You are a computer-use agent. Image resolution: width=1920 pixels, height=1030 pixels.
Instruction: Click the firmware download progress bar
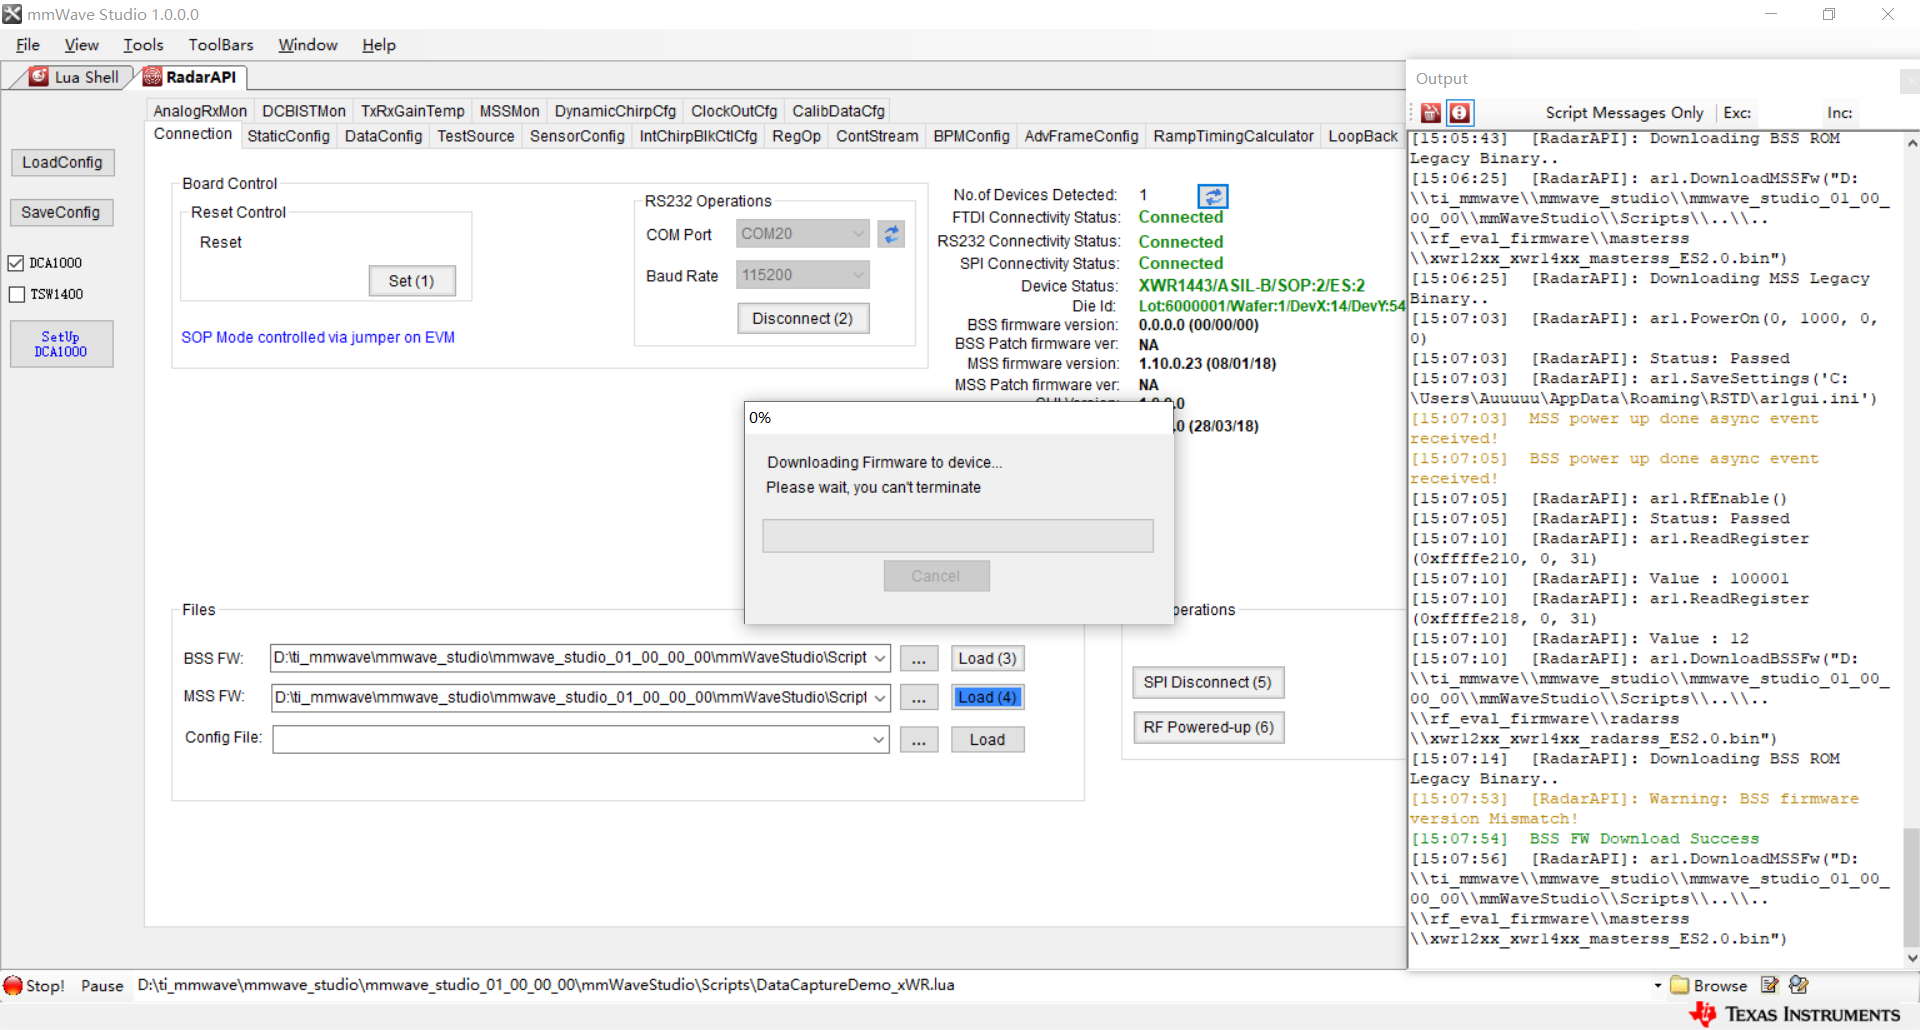tap(958, 535)
